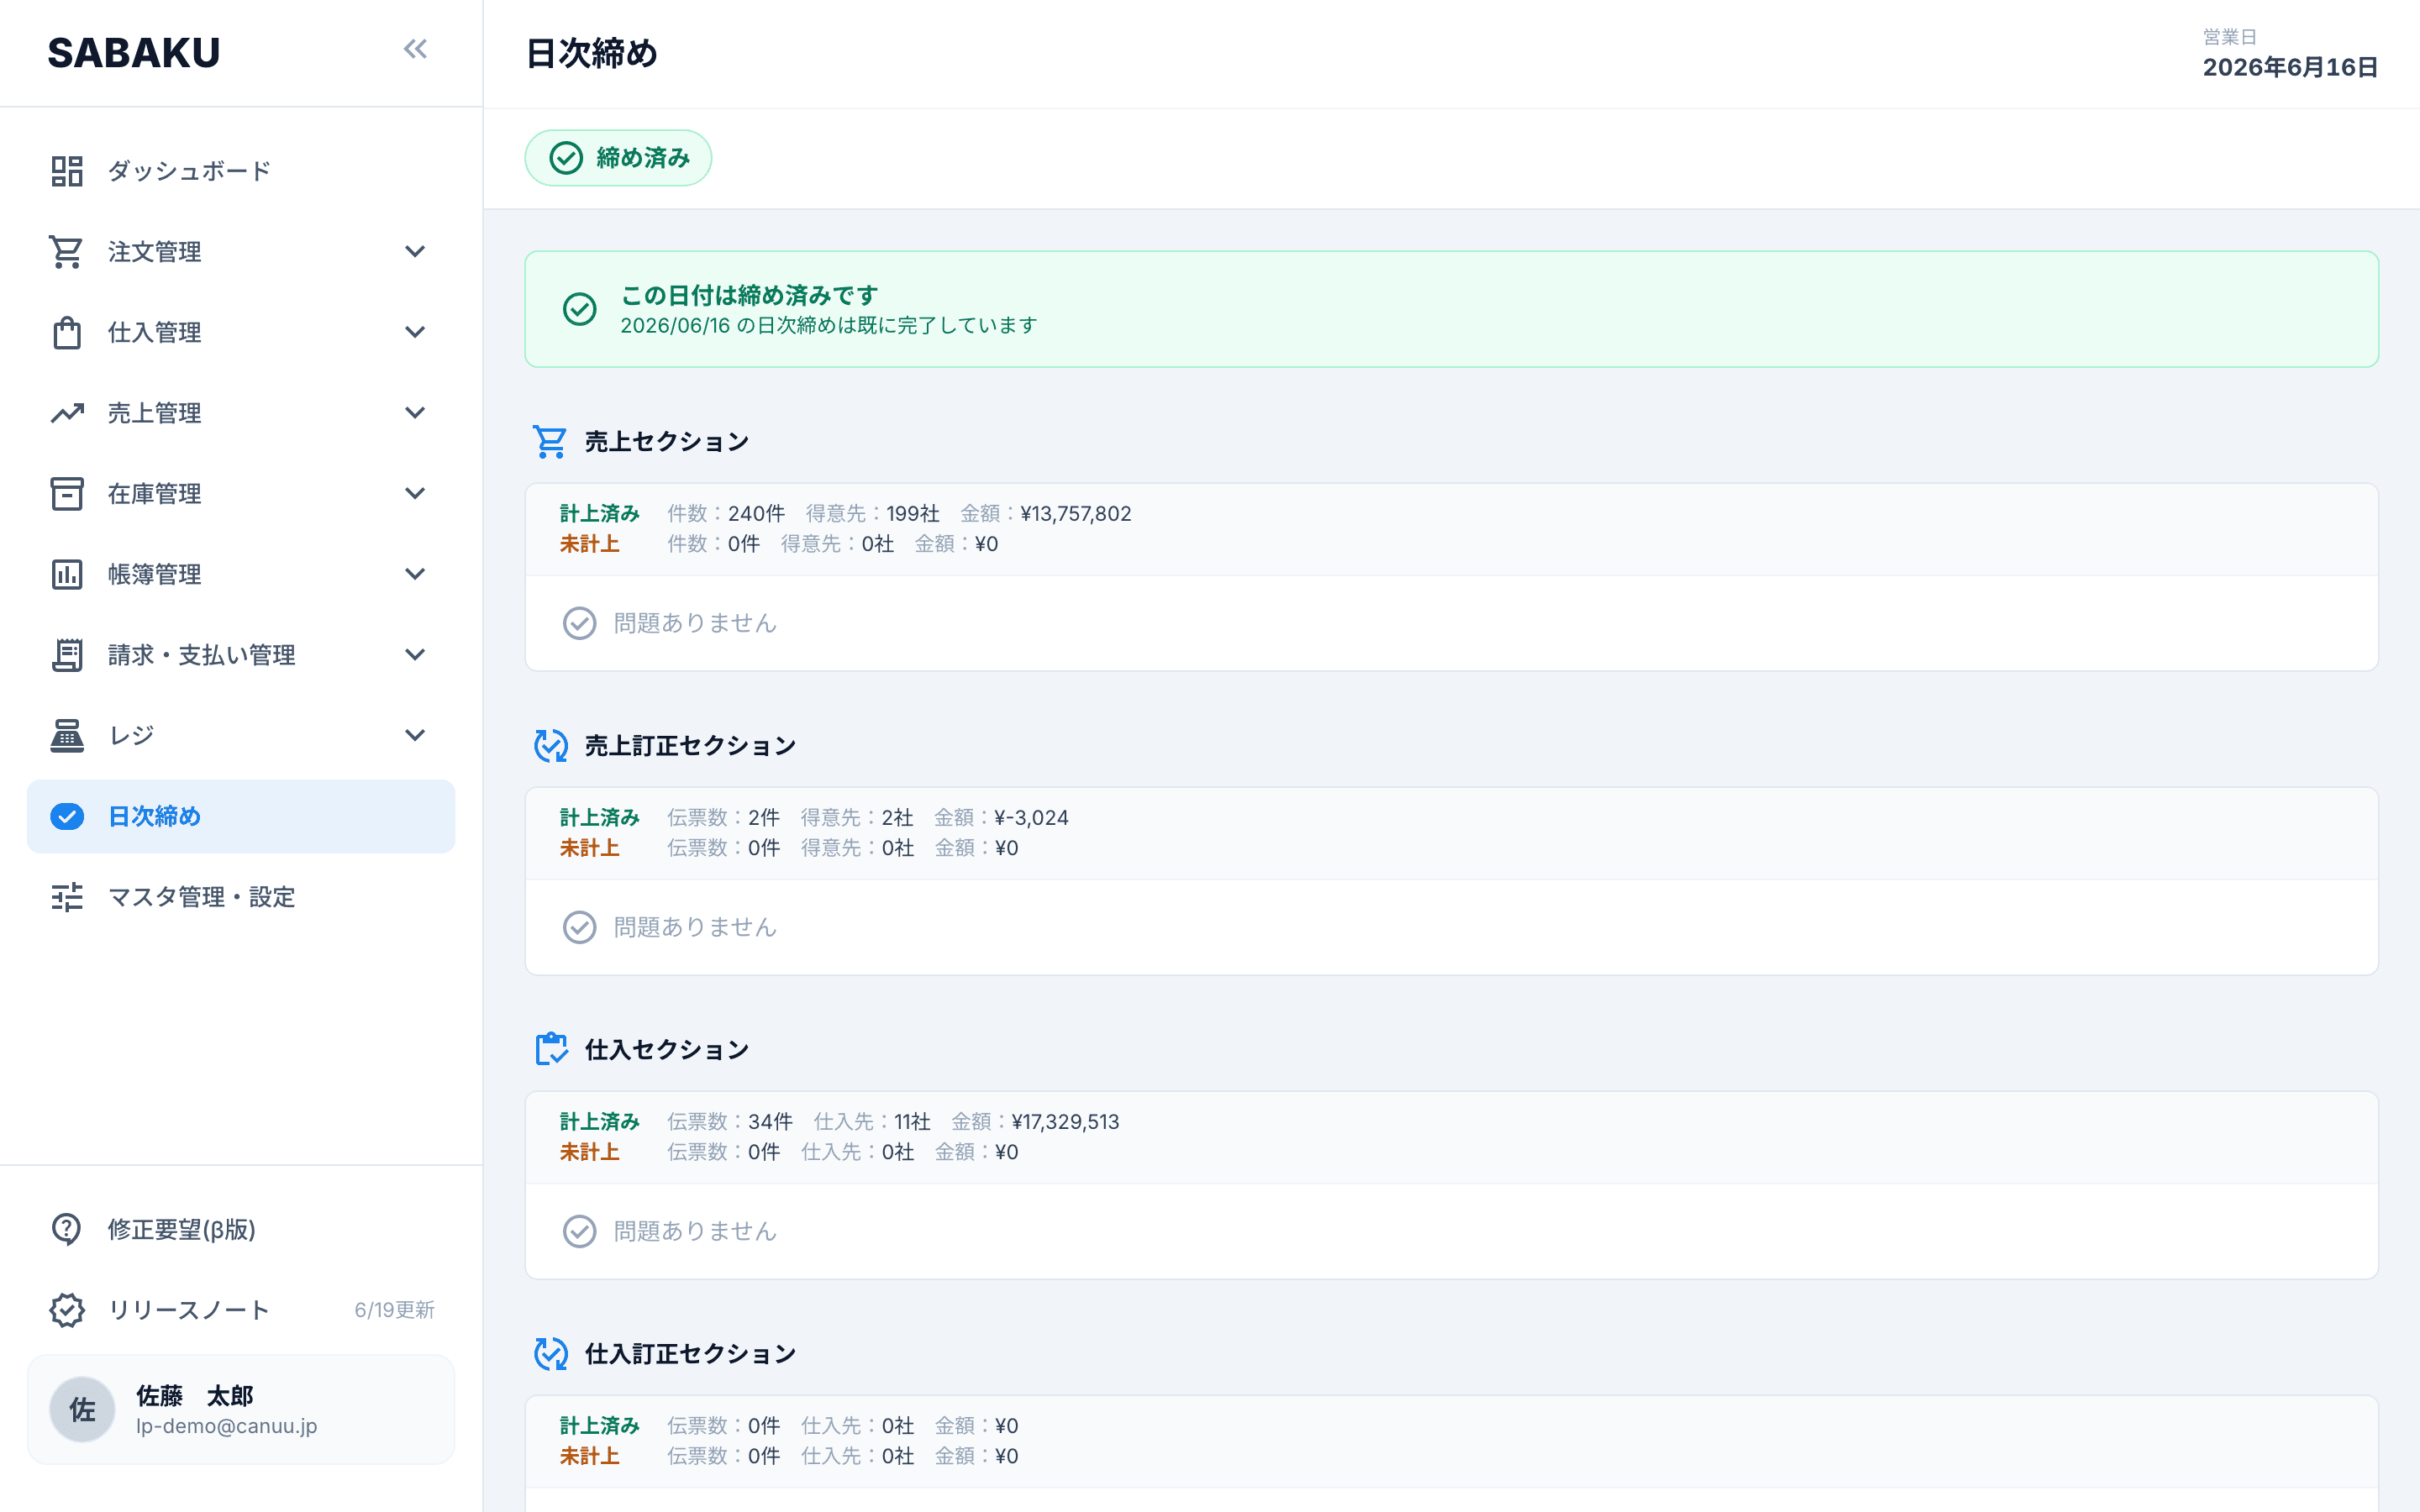The width and height of the screenshot is (2420, 1512).
Task: Click 仕入訂正セクション heading
Action: [690, 1353]
